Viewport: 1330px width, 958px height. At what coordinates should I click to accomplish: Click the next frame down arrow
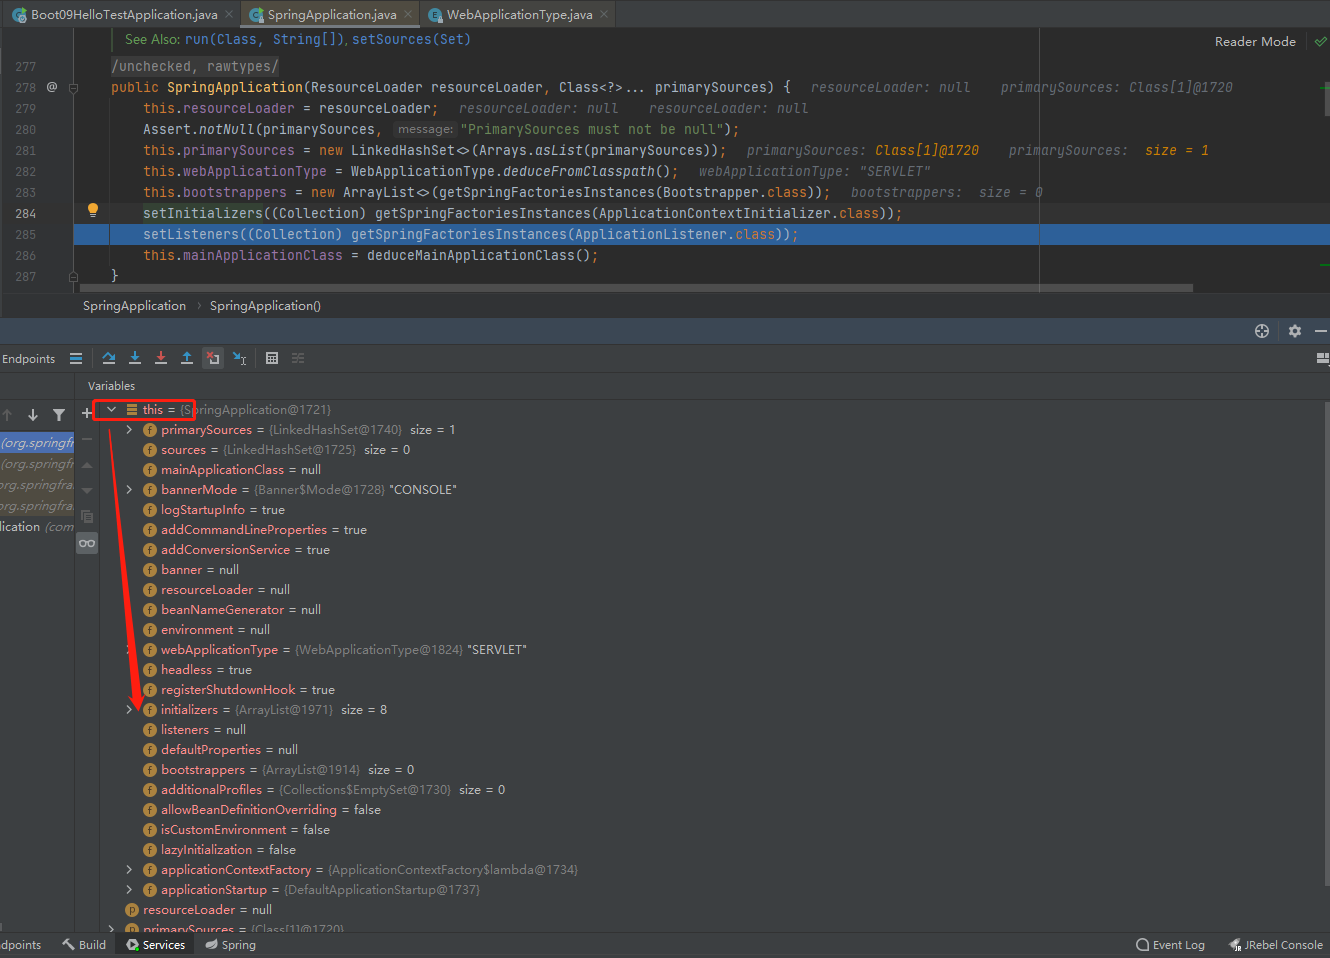click(33, 415)
